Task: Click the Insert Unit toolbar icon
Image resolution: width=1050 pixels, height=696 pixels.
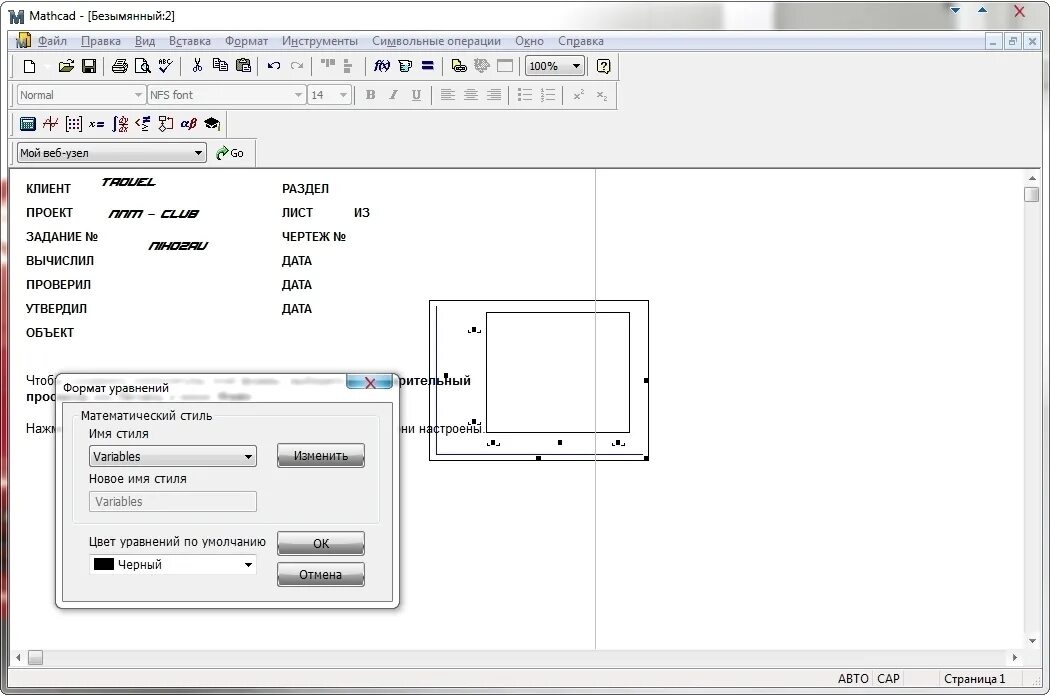Action: (x=404, y=66)
